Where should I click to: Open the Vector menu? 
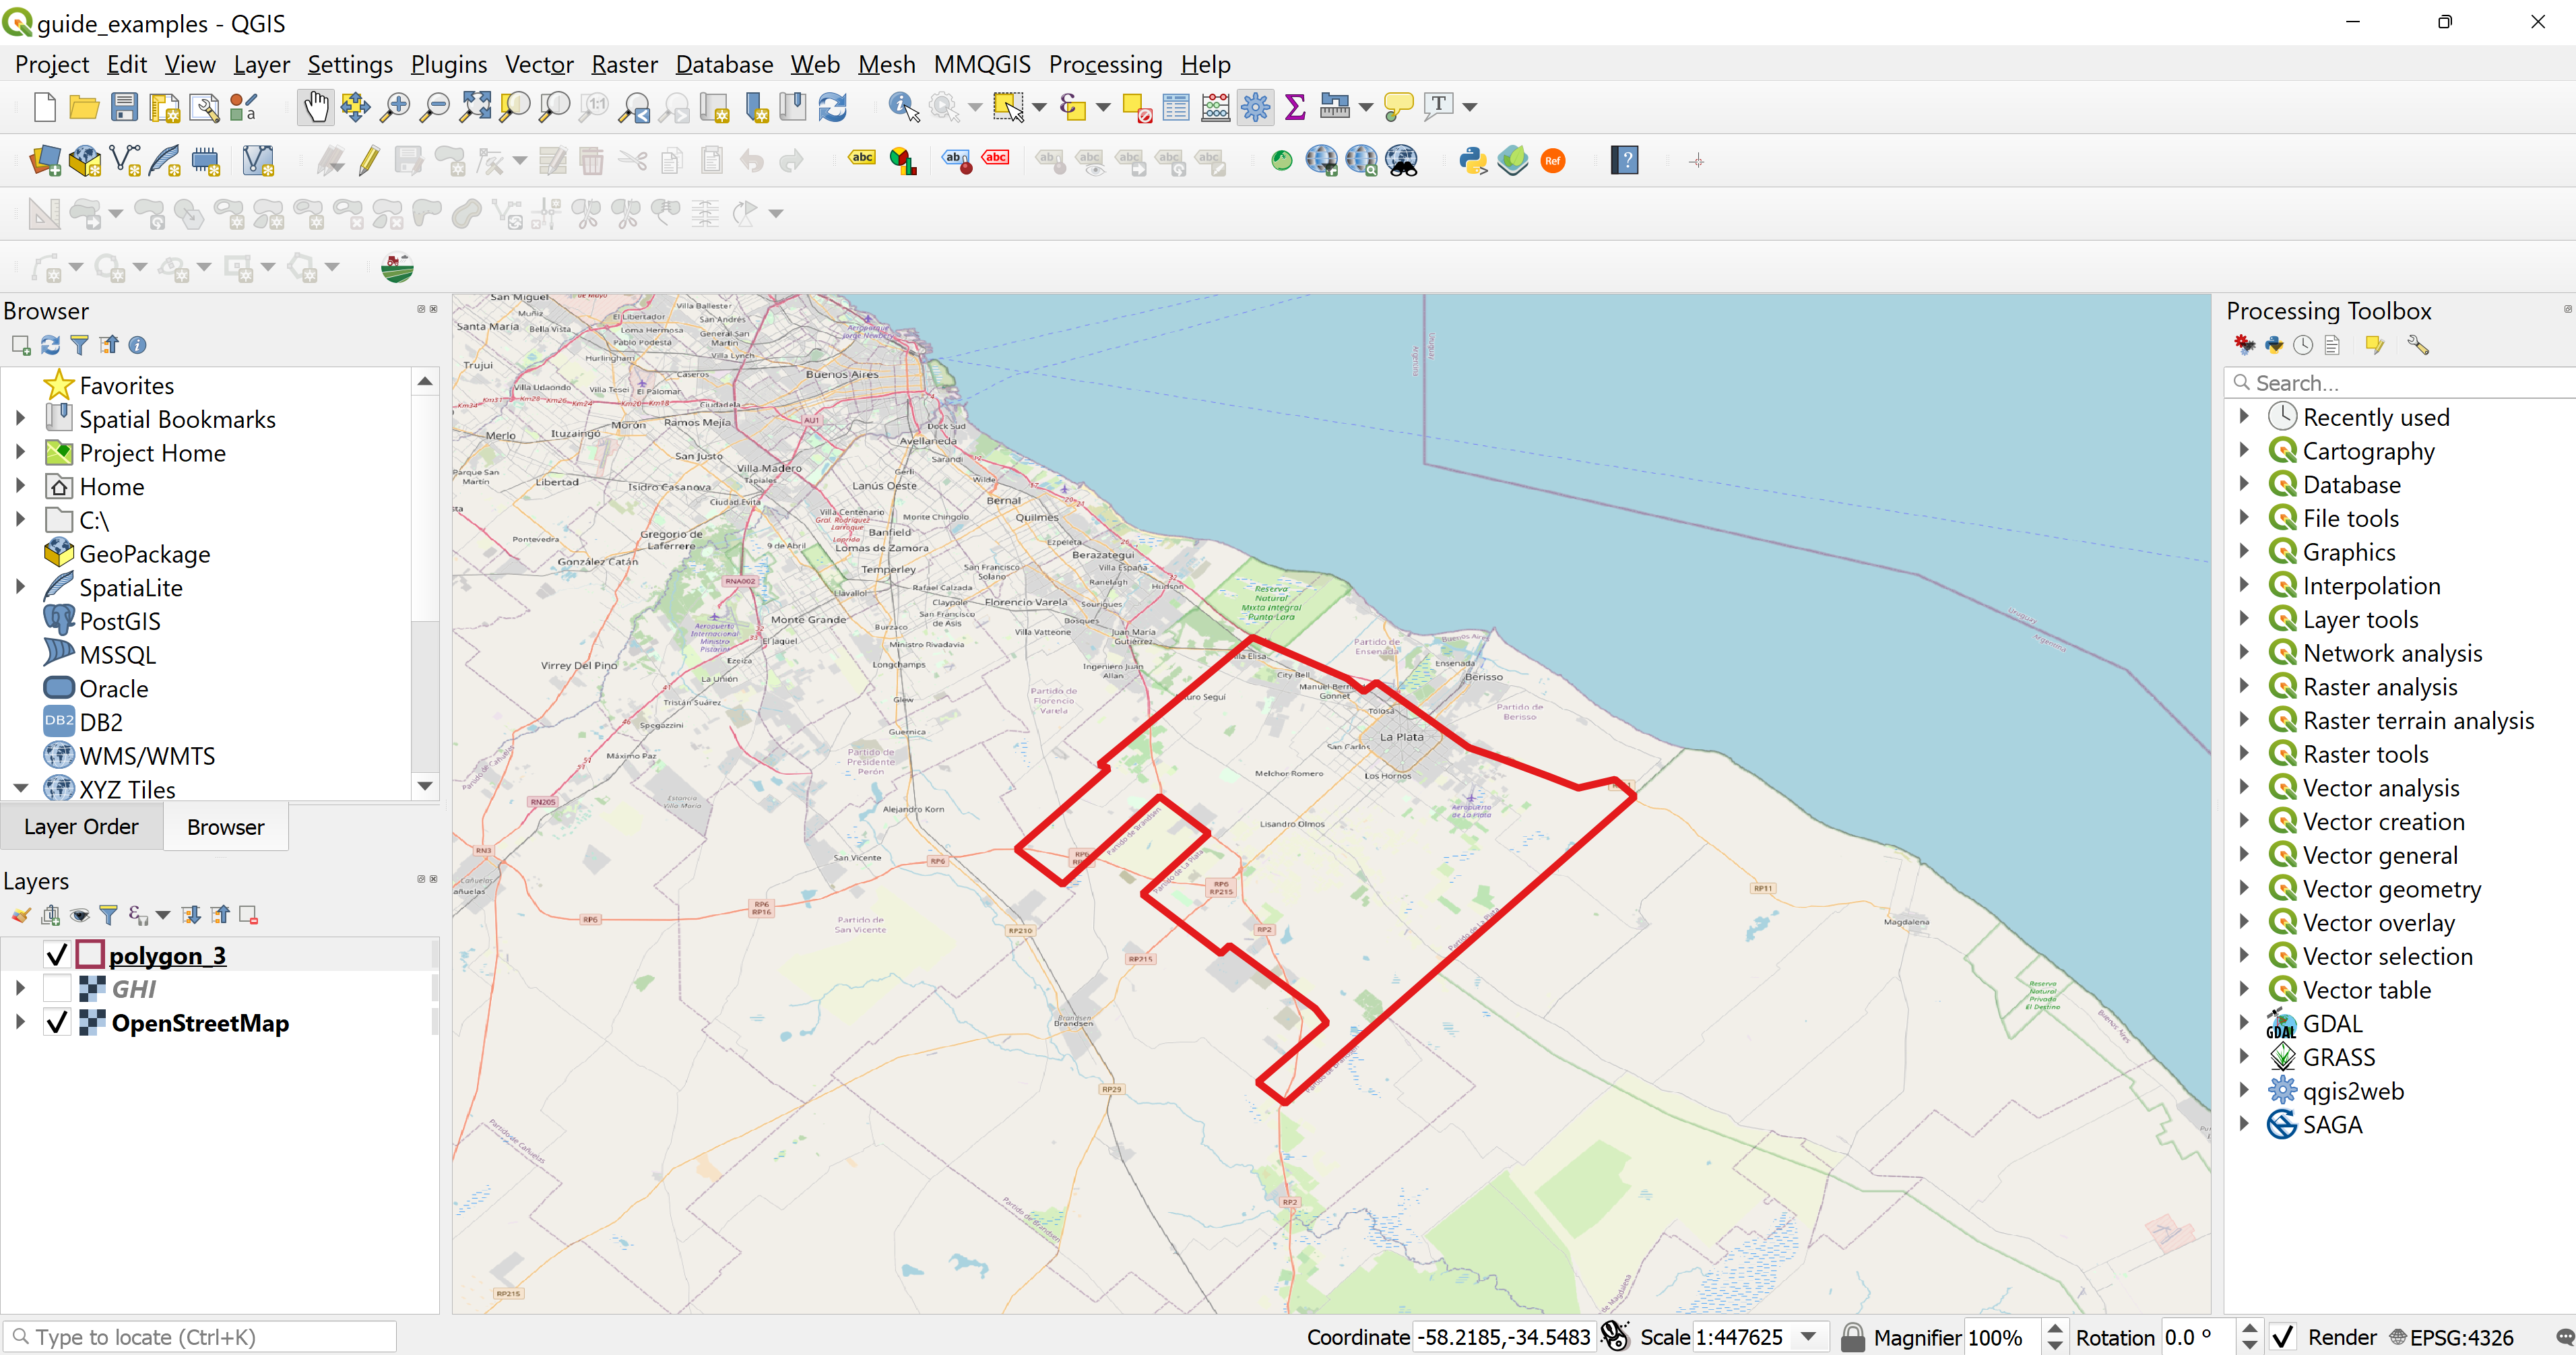pyautogui.click(x=539, y=64)
